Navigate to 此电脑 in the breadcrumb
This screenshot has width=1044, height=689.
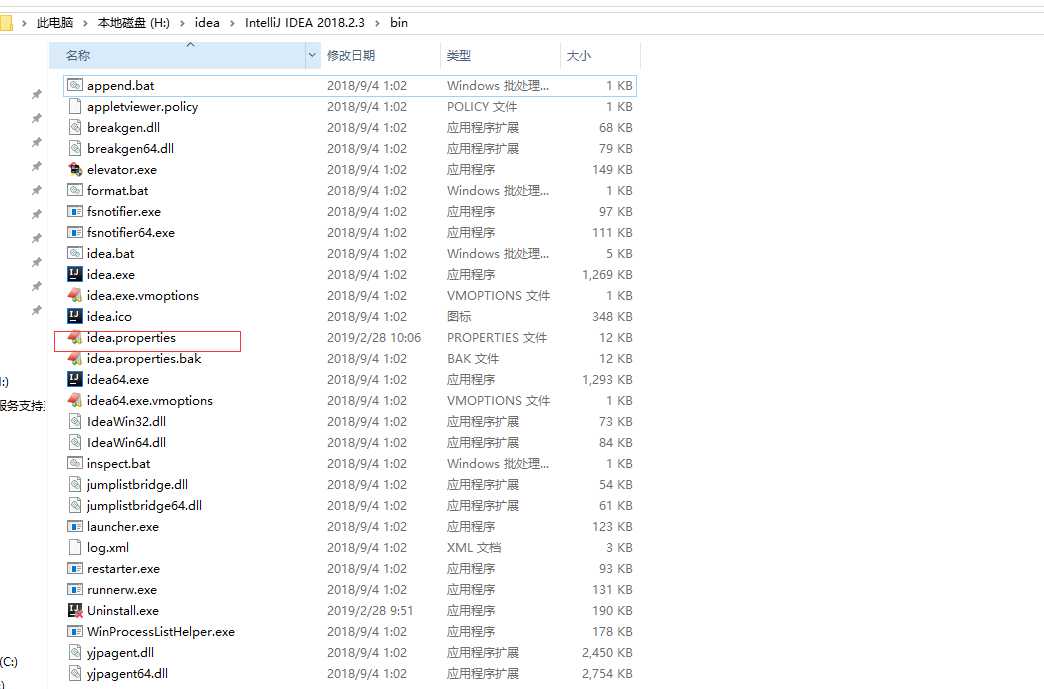point(55,23)
